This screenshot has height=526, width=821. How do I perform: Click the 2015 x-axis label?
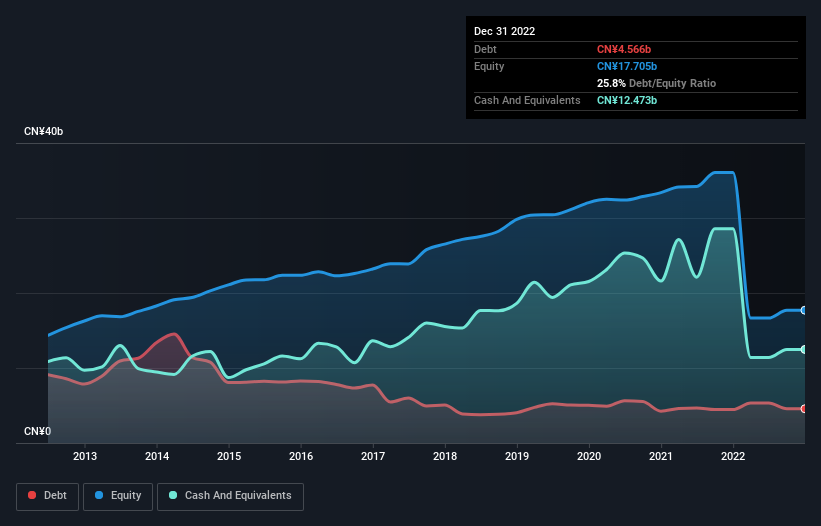pyautogui.click(x=229, y=456)
